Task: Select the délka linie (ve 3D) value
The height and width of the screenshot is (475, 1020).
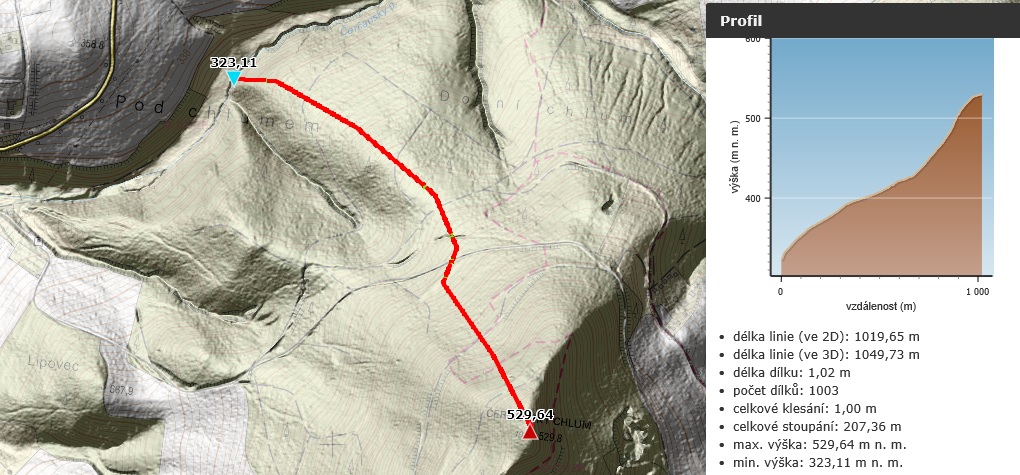Action: coord(889,355)
